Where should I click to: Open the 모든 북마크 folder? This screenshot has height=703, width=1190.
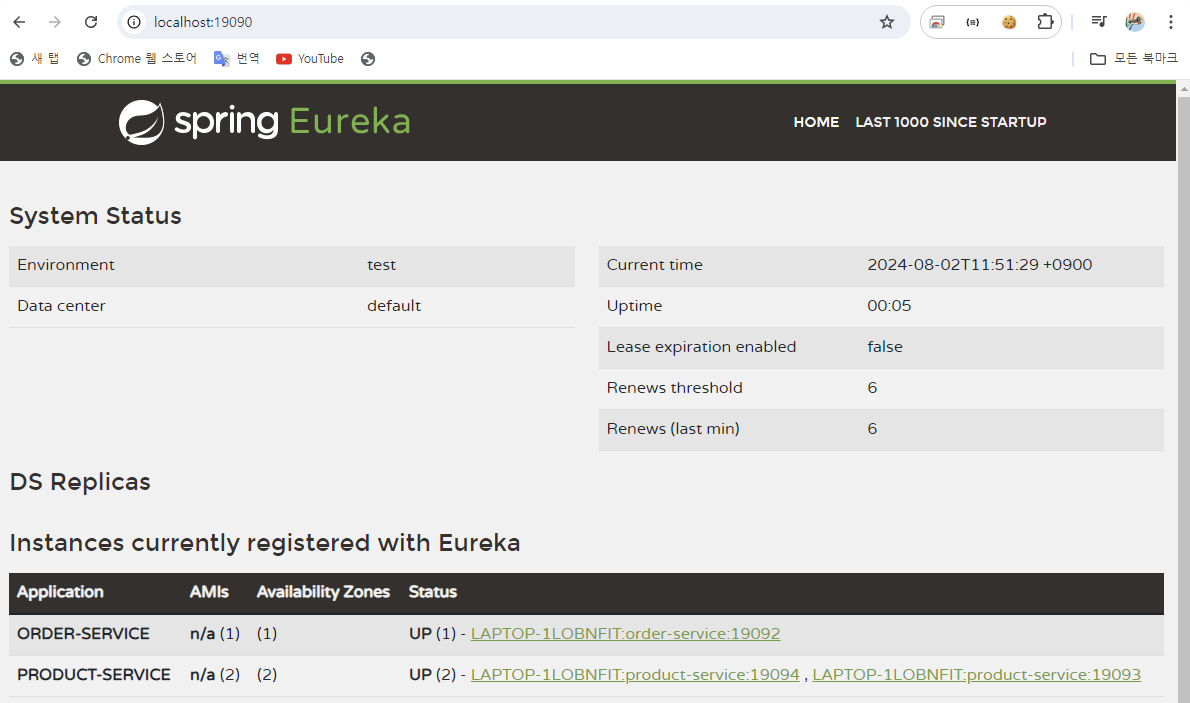coord(1134,58)
